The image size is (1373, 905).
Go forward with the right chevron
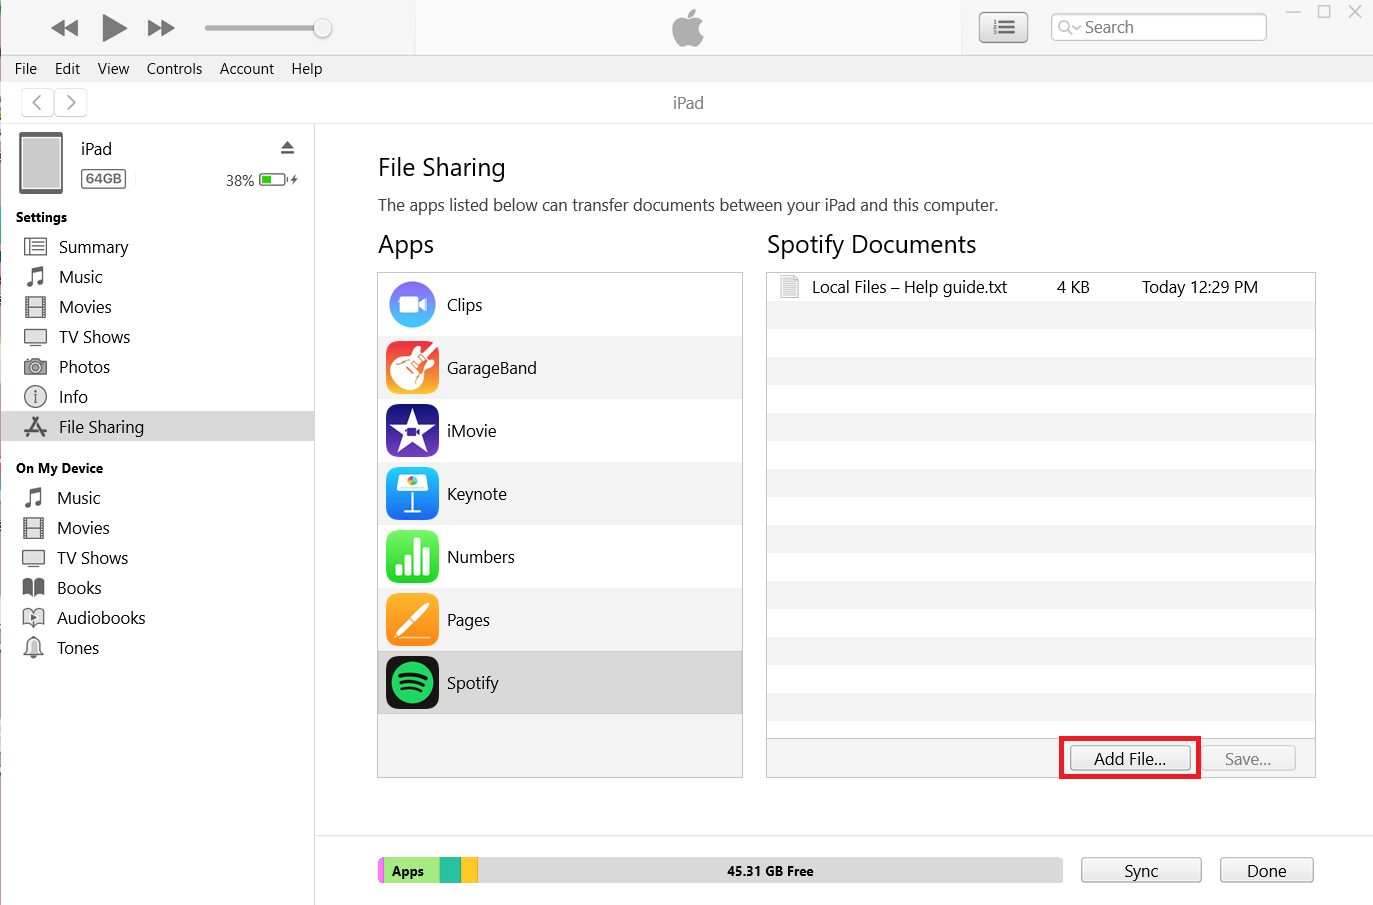(71, 102)
